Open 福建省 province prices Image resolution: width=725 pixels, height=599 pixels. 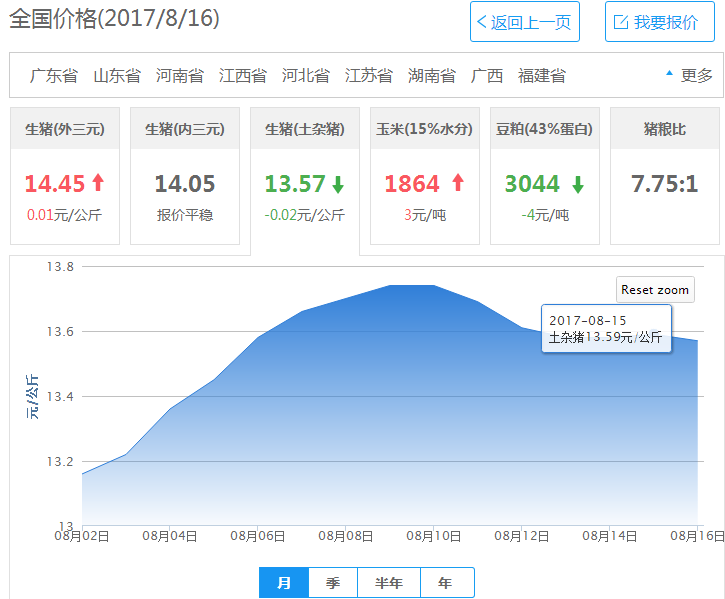click(541, 76)
